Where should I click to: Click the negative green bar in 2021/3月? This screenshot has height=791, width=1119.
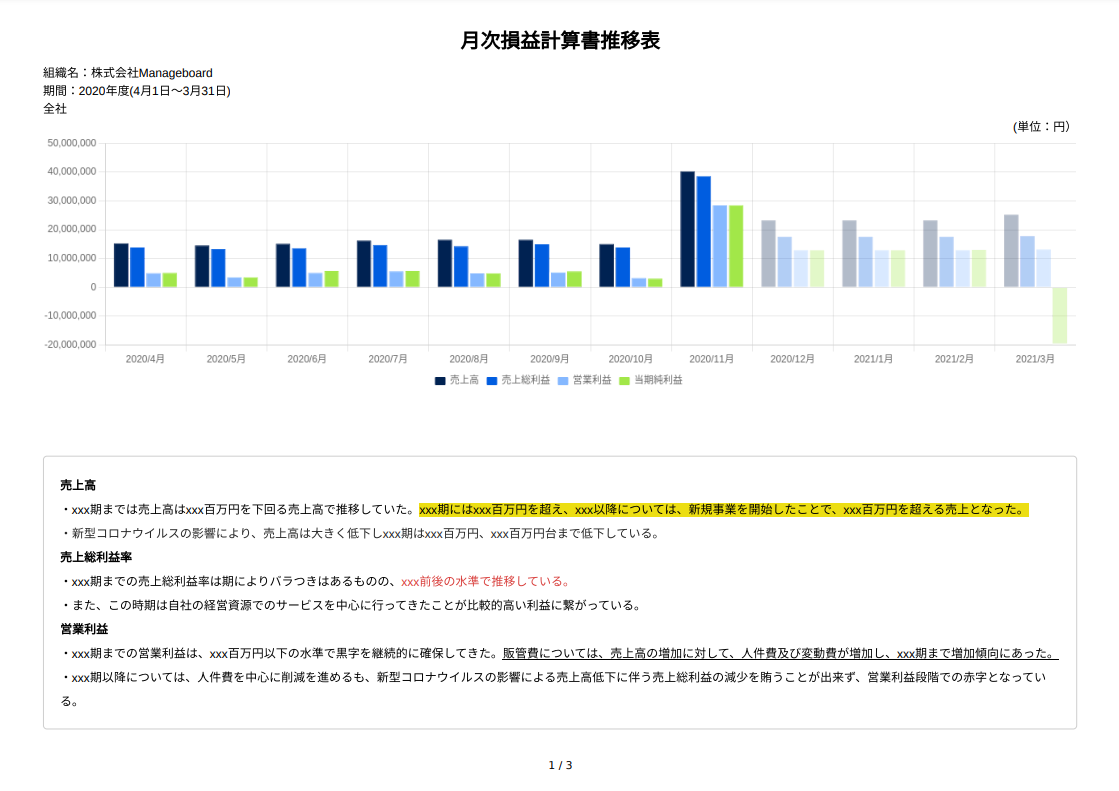tap(1060, 316)
